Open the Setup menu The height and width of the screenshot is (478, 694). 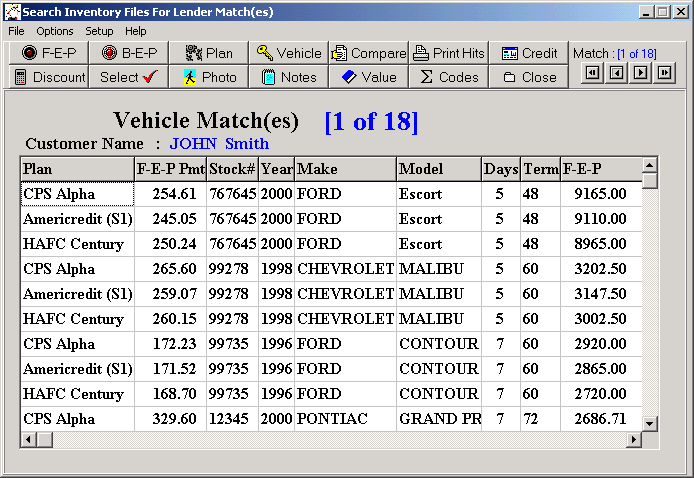click(99, 31)
